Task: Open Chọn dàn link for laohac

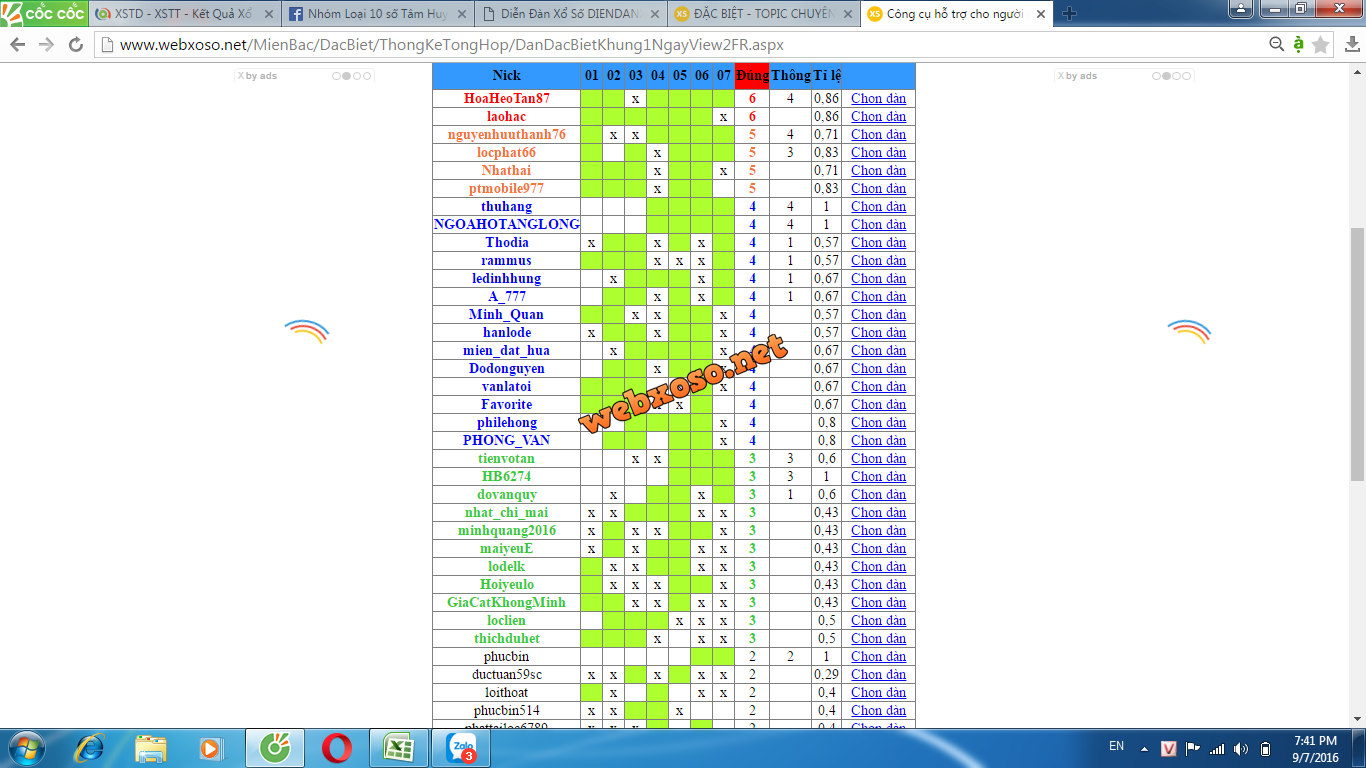Action: (x=878, y=117)
